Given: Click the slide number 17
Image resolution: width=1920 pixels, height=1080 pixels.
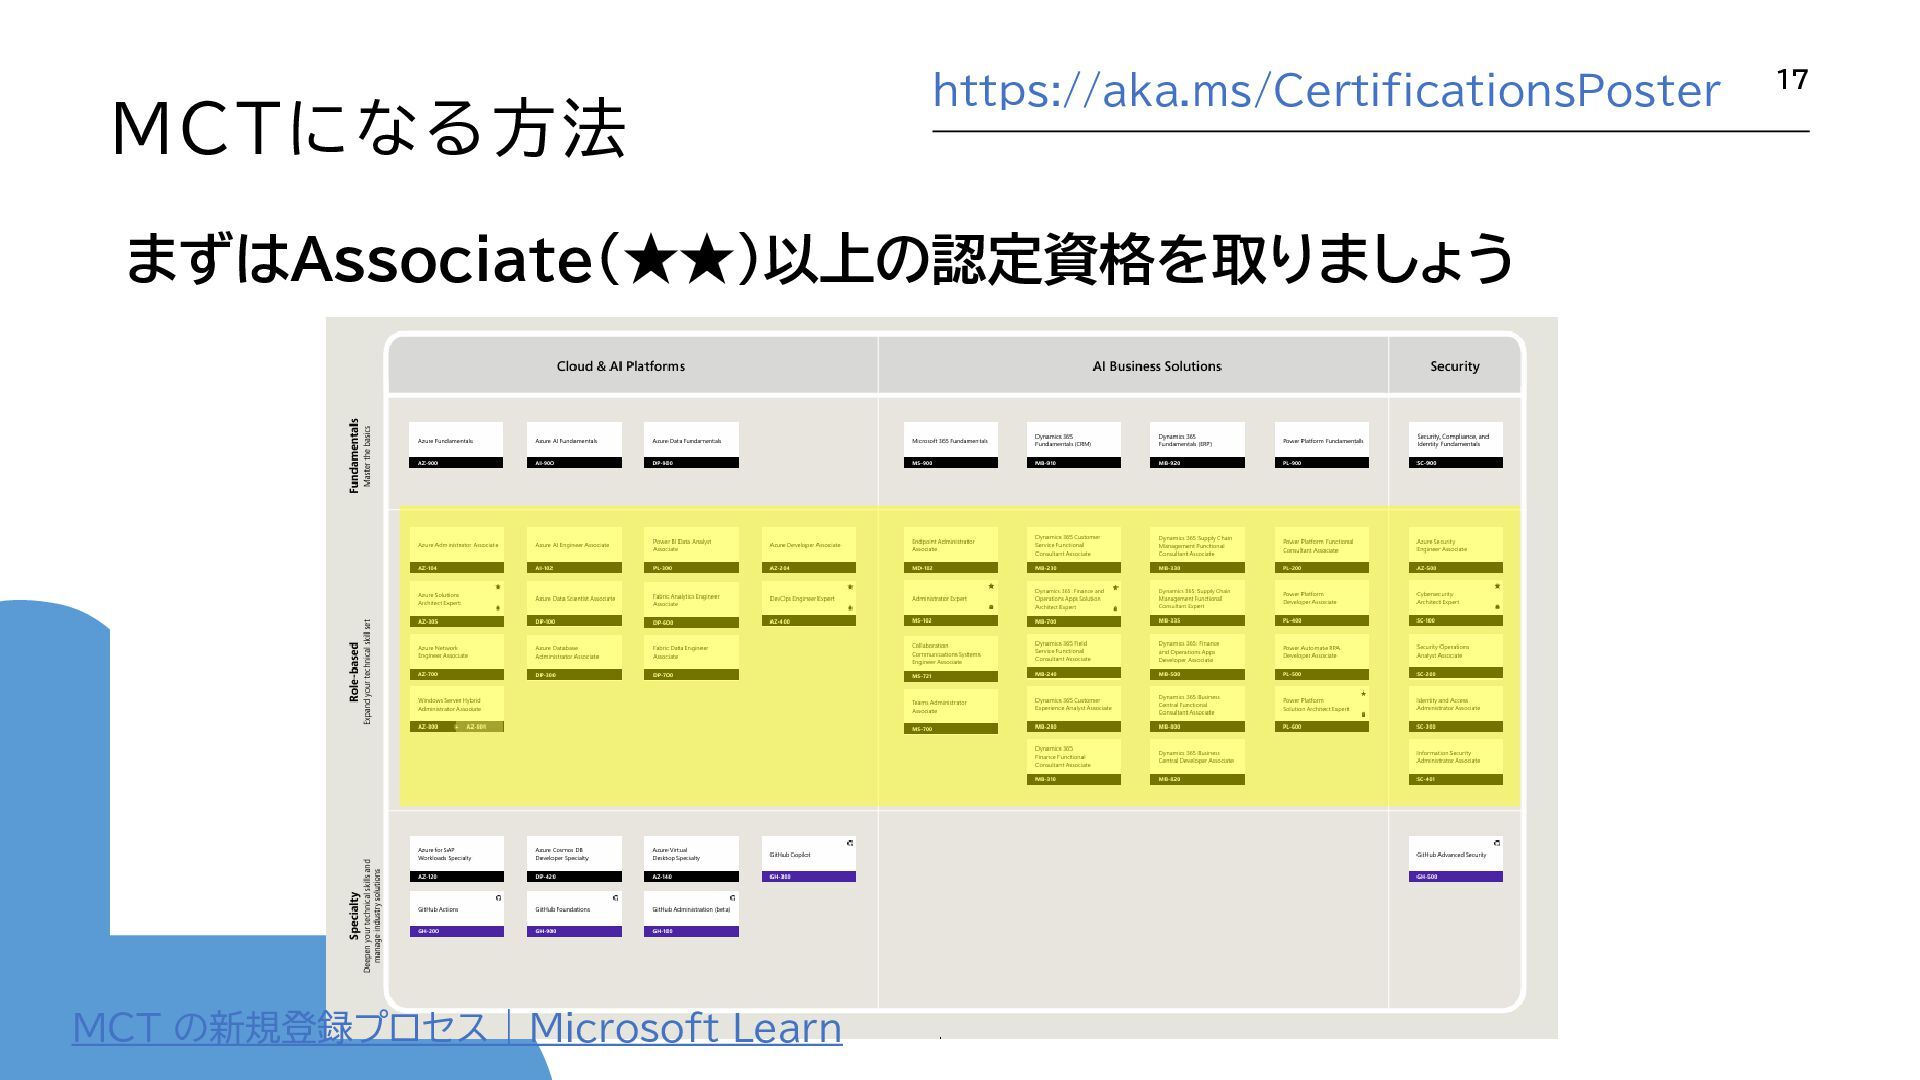Looking at the screenshot, I should click(x=1792, y=80).
